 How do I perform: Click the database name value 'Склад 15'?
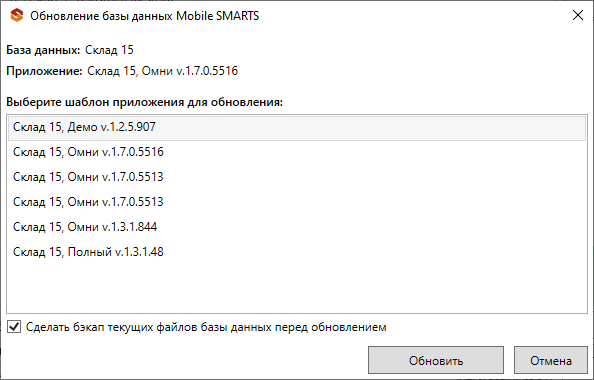coord(109,50)
